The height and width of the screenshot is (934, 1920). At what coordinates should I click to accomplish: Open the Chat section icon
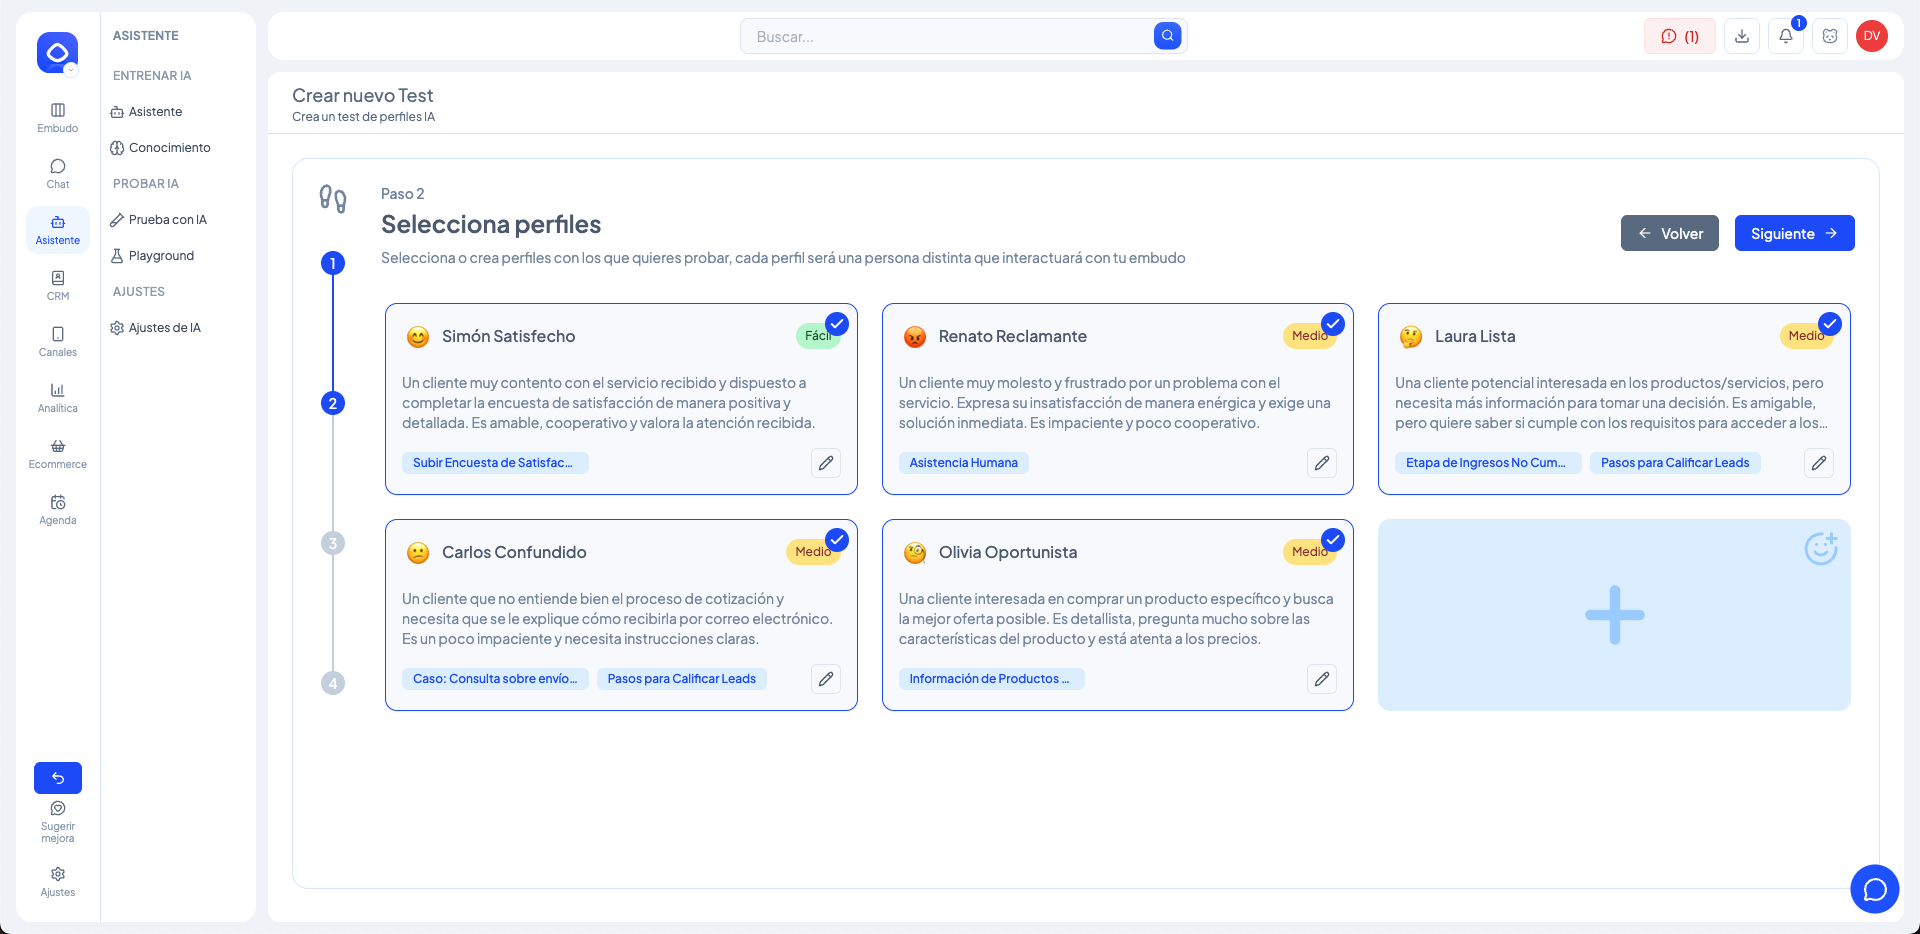pos(58,173)
